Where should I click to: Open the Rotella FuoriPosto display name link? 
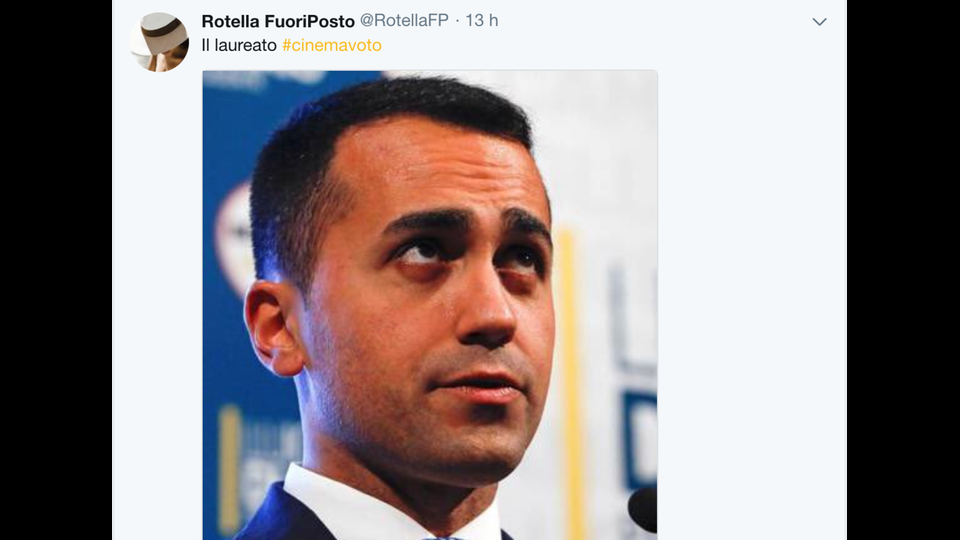(x=278, y=21)
